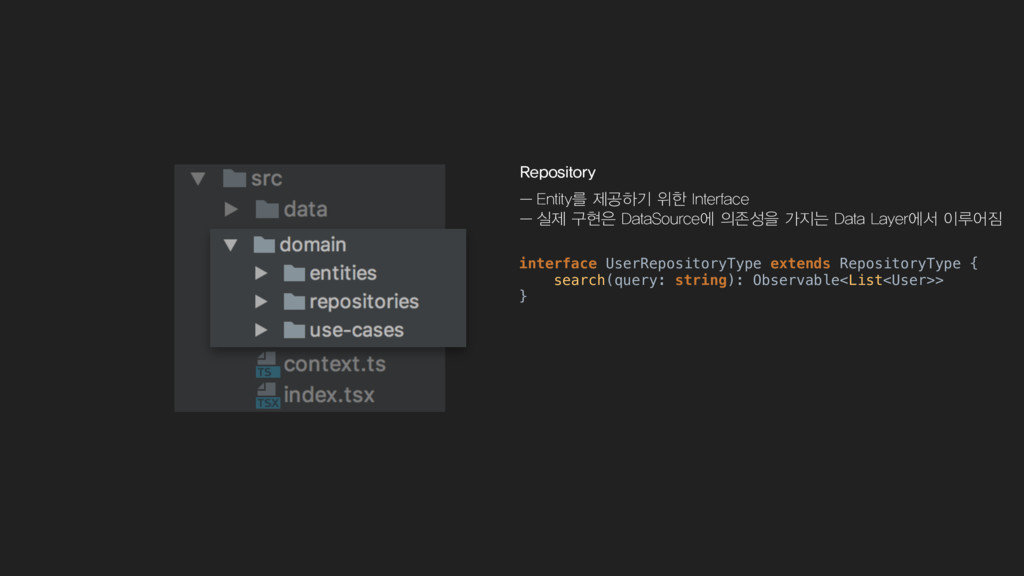Image resolution: width=1024 pixels, height=576 pixels.
Task: Select the index.tsx file name
Action: coord(329,395)
